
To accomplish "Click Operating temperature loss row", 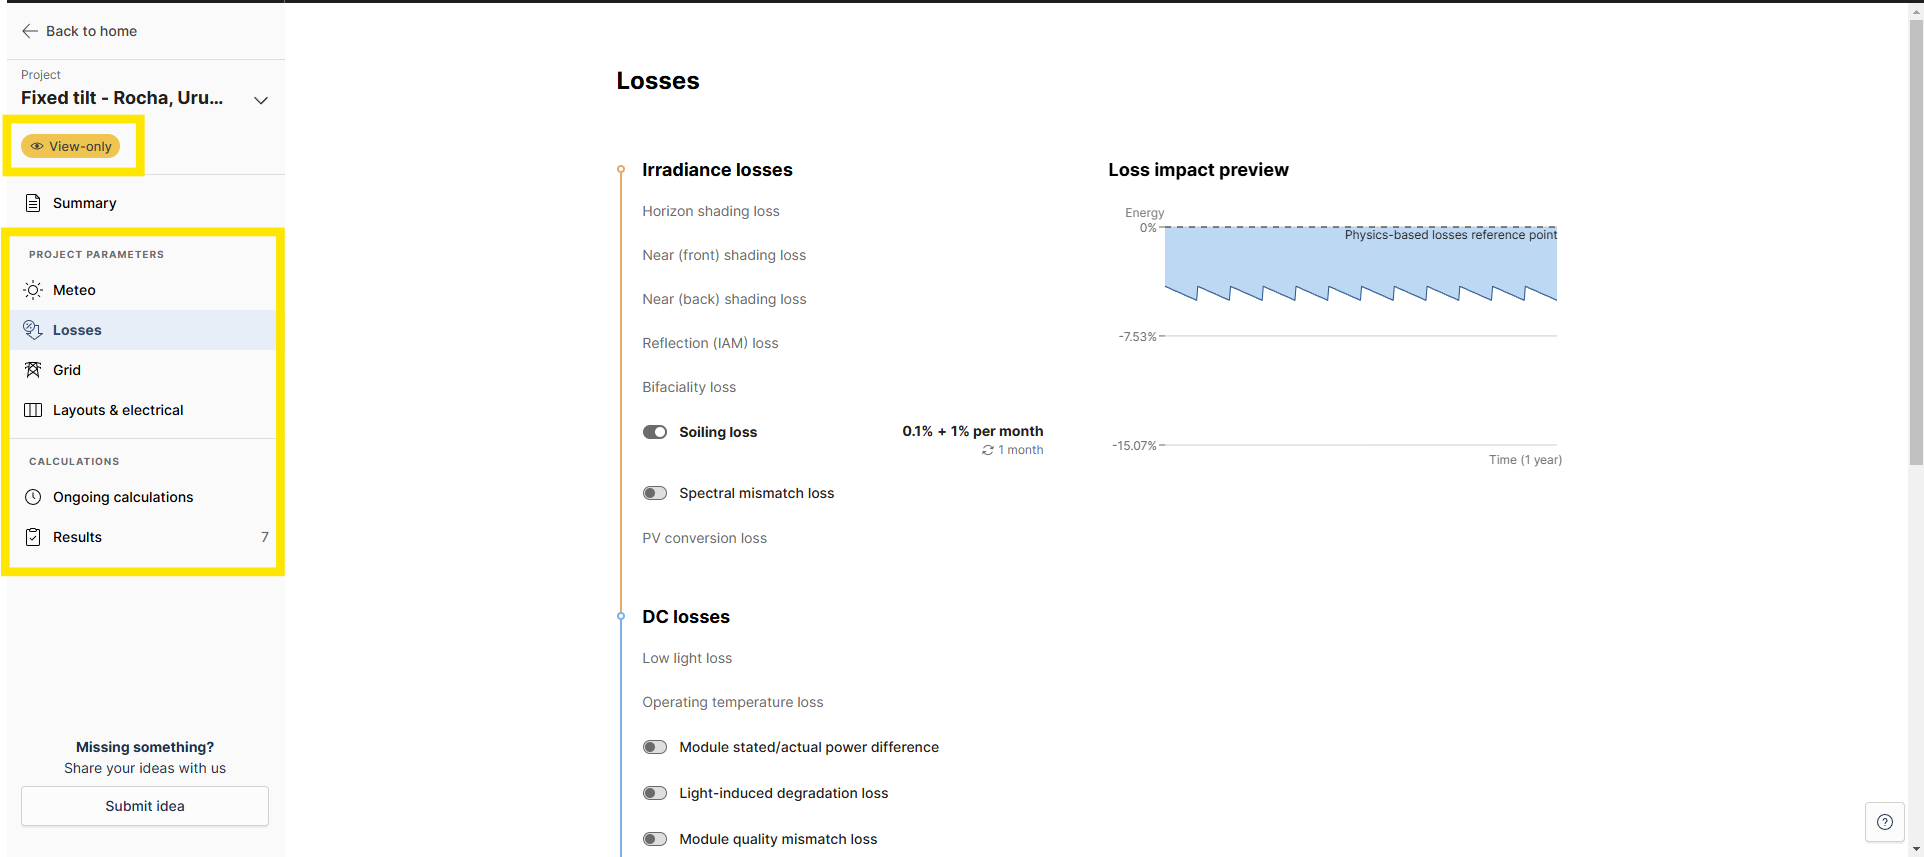I will tap(733, 702).
